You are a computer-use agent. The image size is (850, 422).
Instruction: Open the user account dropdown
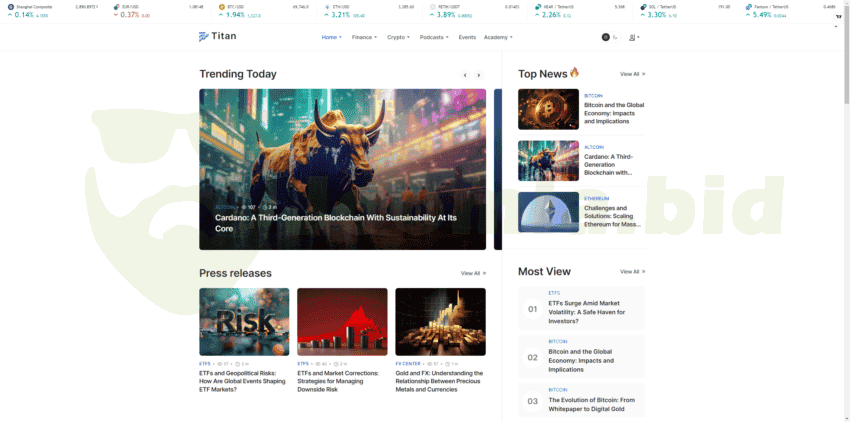point(634,37)
